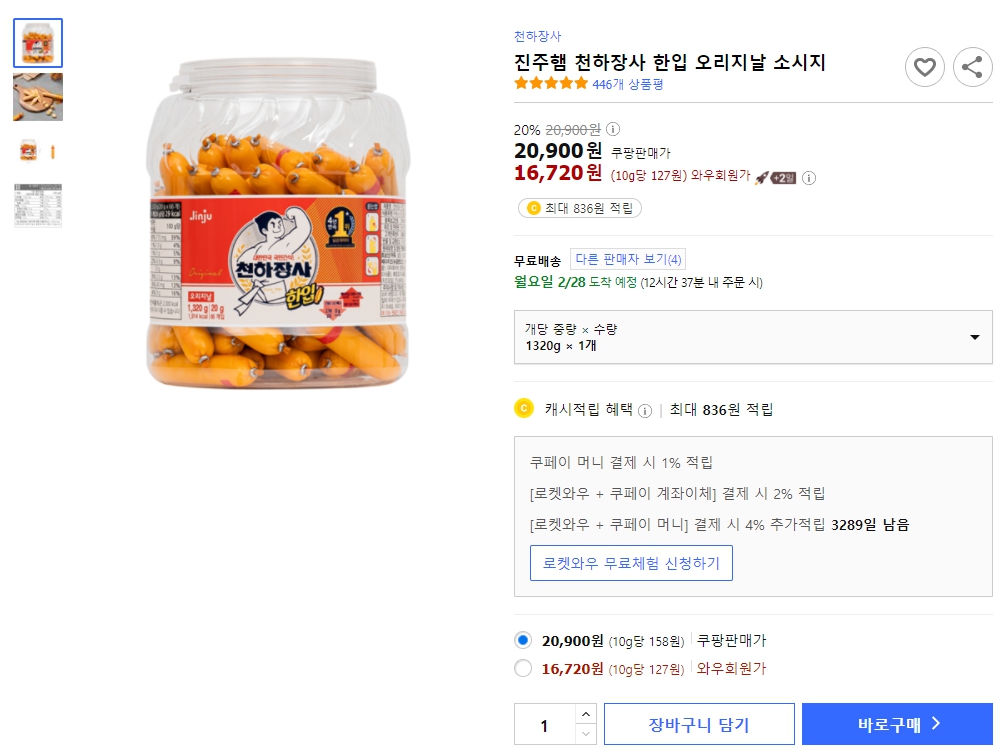The width and height of the screenshot is (1008, 752).
Task: Decrease quantity with the down arrow
Action: [x=585, y=733]
